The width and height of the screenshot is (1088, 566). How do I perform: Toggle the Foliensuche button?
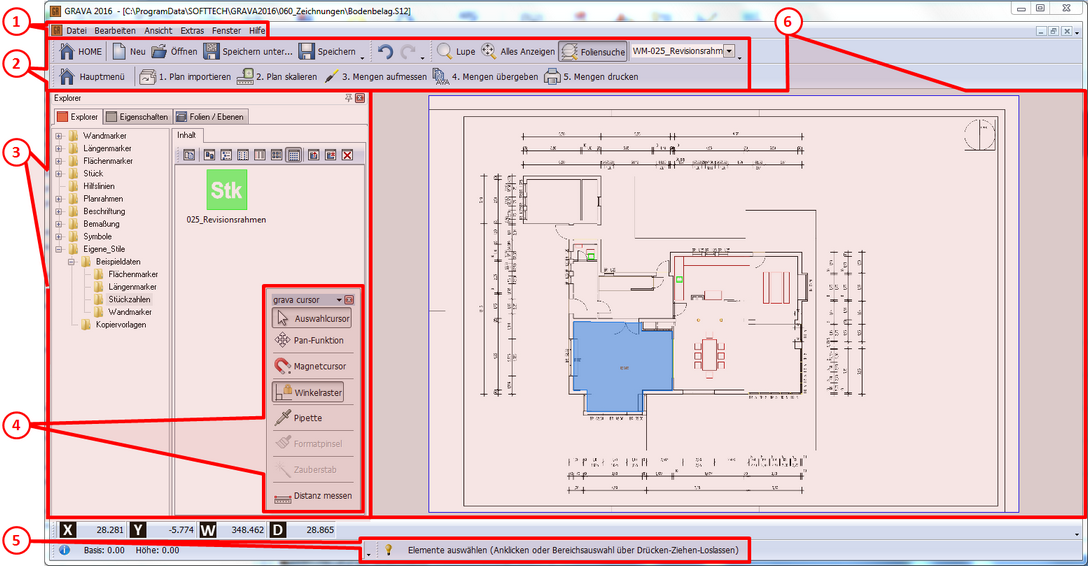point(593,51)
